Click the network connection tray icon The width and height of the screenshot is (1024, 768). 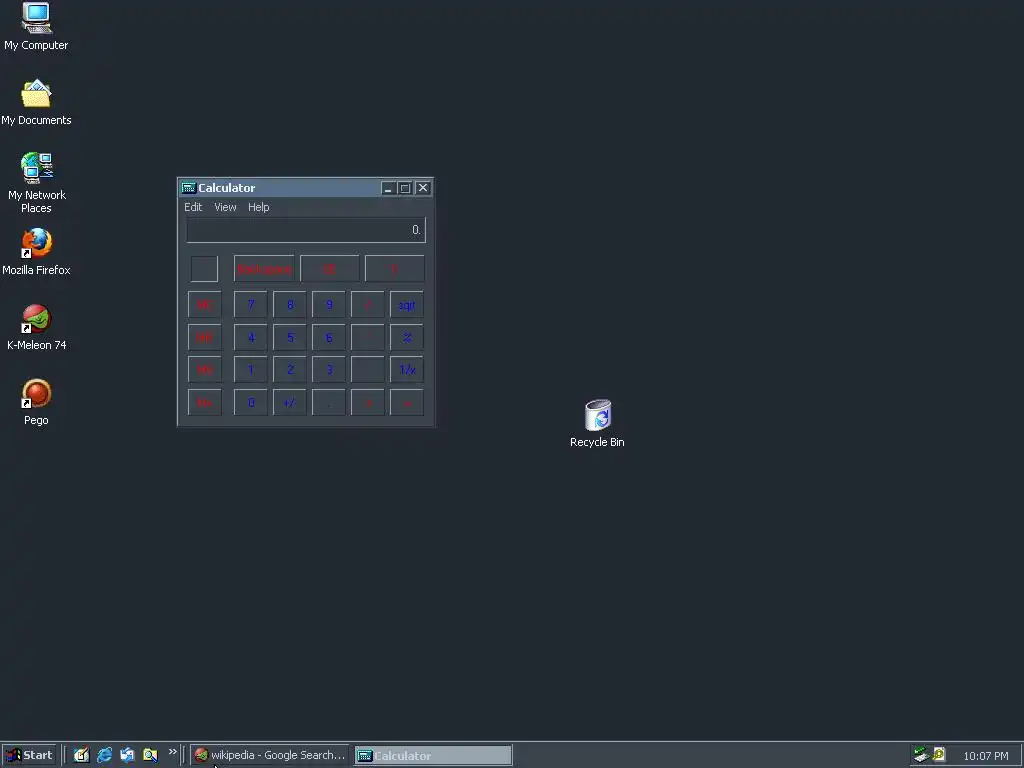coord(921,755)
